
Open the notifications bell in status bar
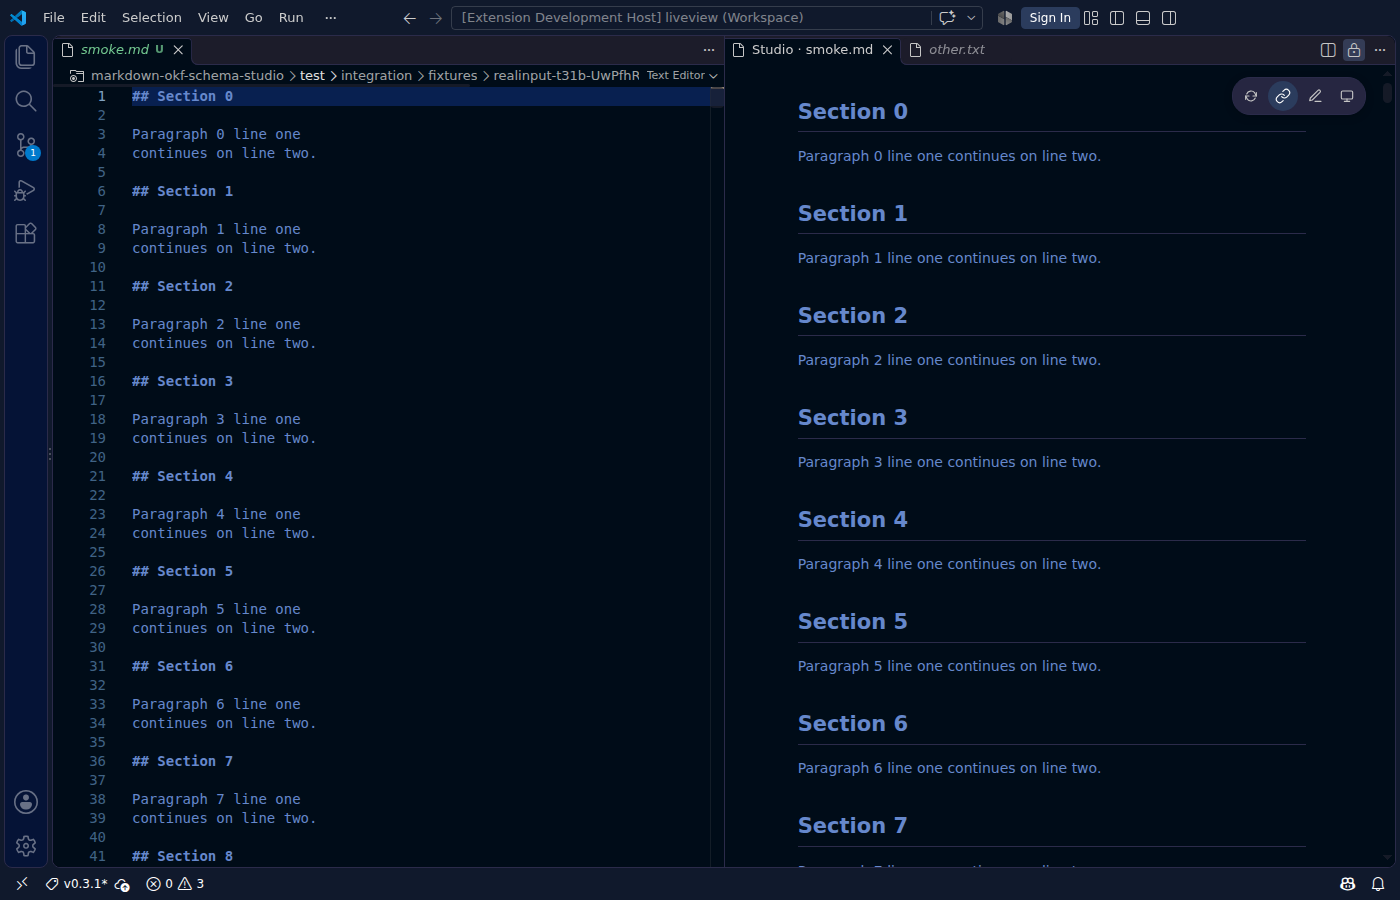pos(1377,884)
